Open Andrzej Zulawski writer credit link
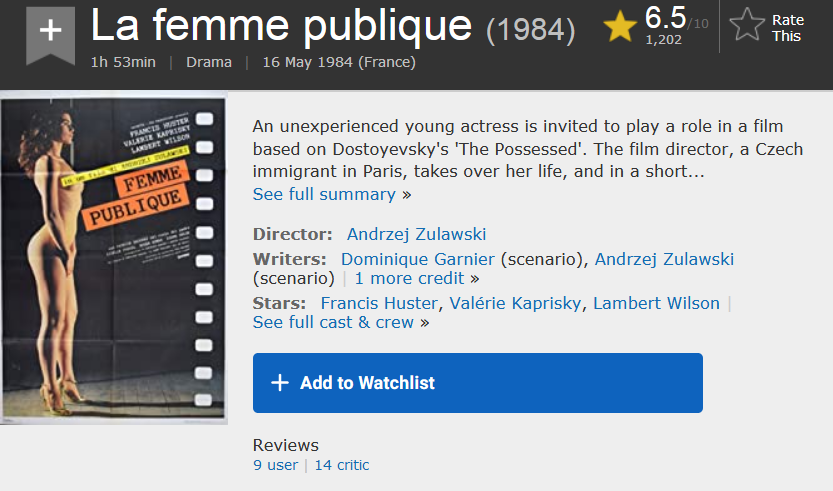833x491 pixels. click(x=664, y=259)
